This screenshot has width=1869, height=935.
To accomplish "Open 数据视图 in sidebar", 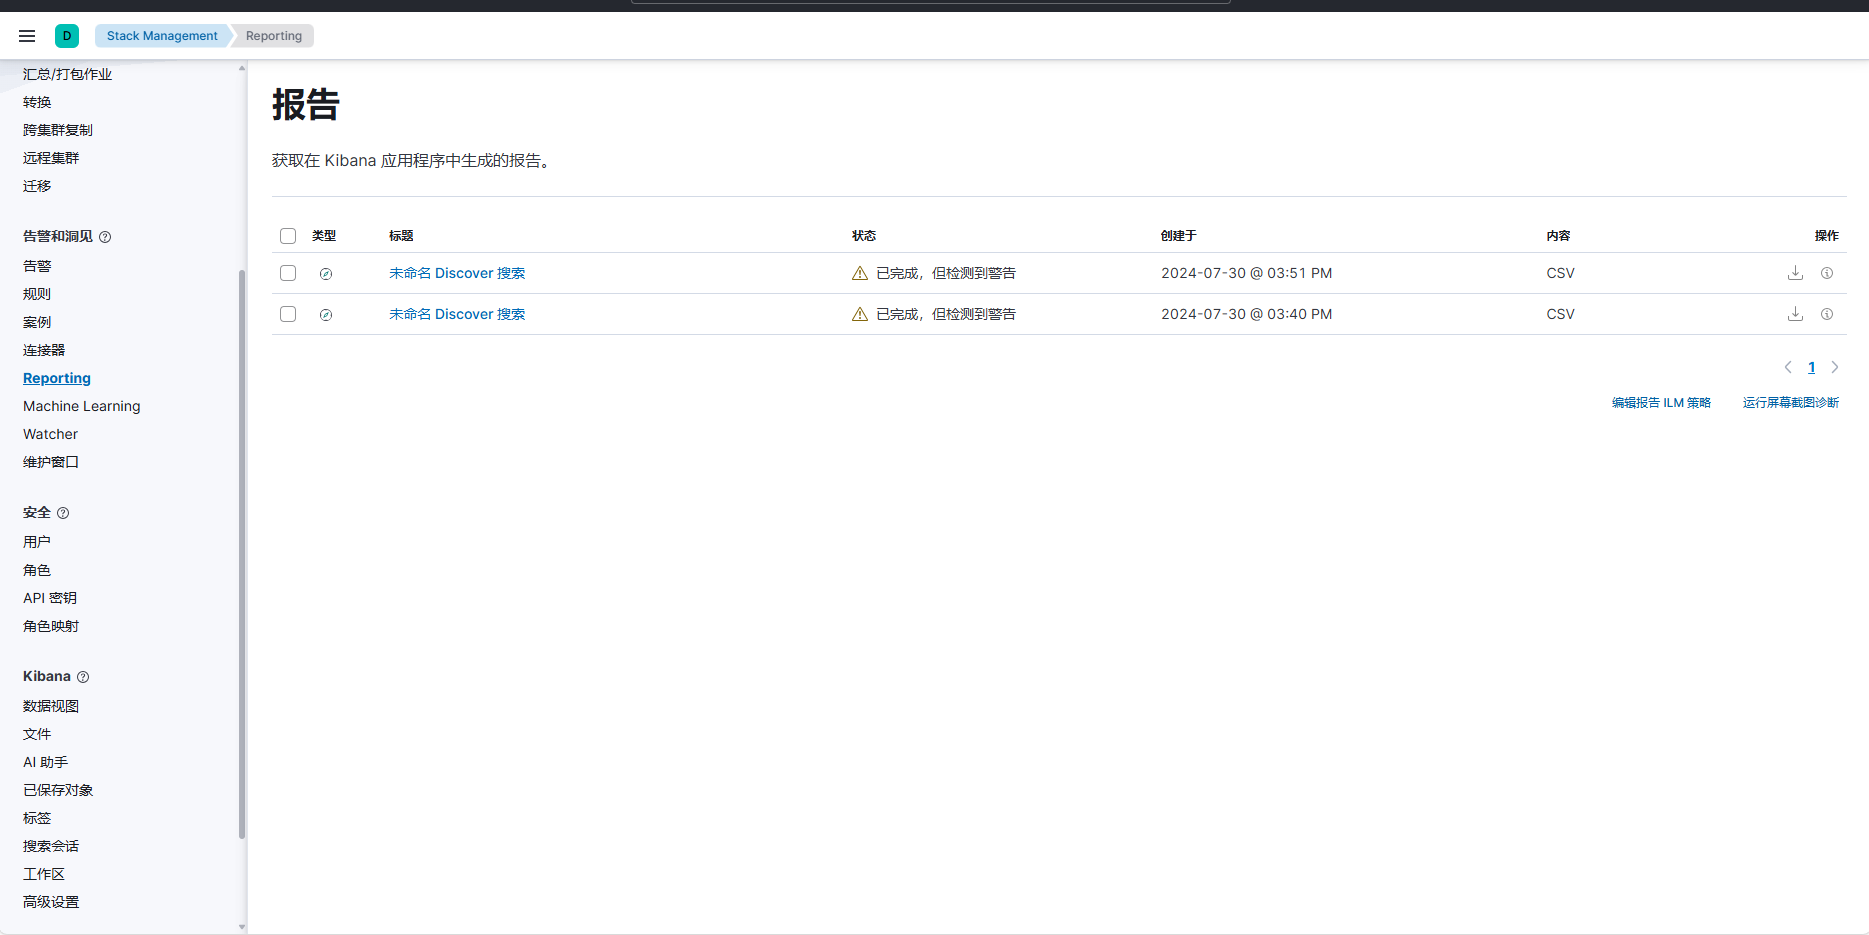I will 51,706.
